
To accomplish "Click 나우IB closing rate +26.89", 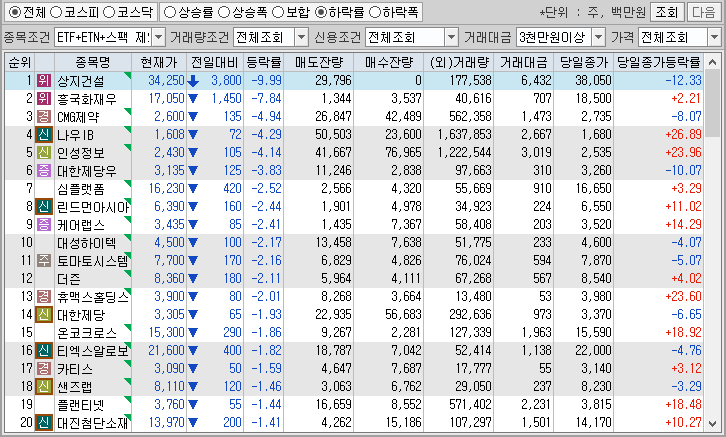I will 683,135.
